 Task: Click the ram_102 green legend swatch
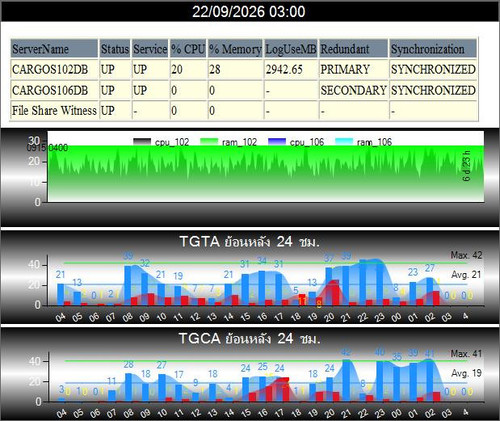coord(209,142)
